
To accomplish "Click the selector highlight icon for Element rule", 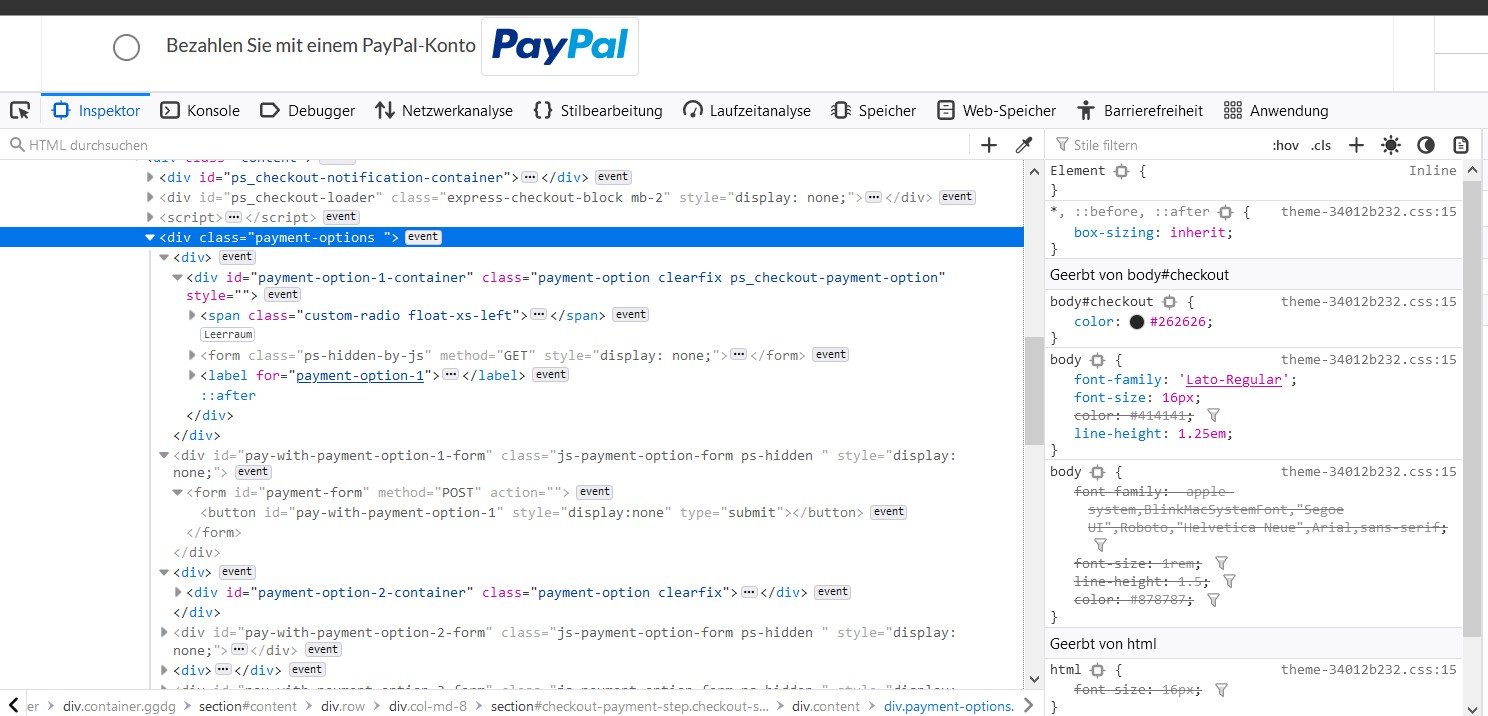I will point(1121,171).
